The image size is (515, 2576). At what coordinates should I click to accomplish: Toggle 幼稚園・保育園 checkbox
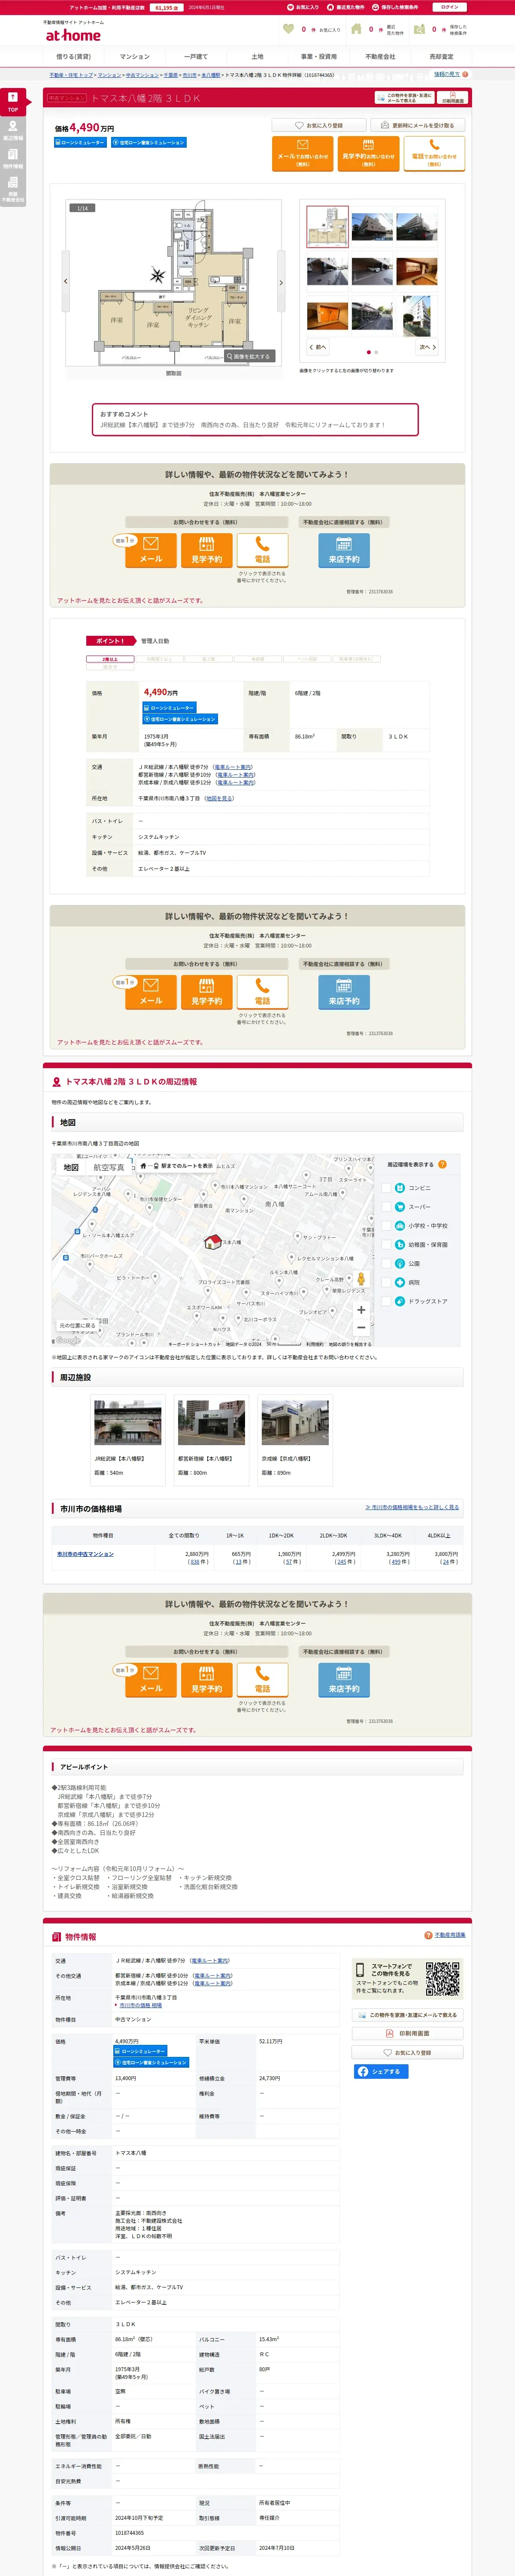coord(386,1244)
